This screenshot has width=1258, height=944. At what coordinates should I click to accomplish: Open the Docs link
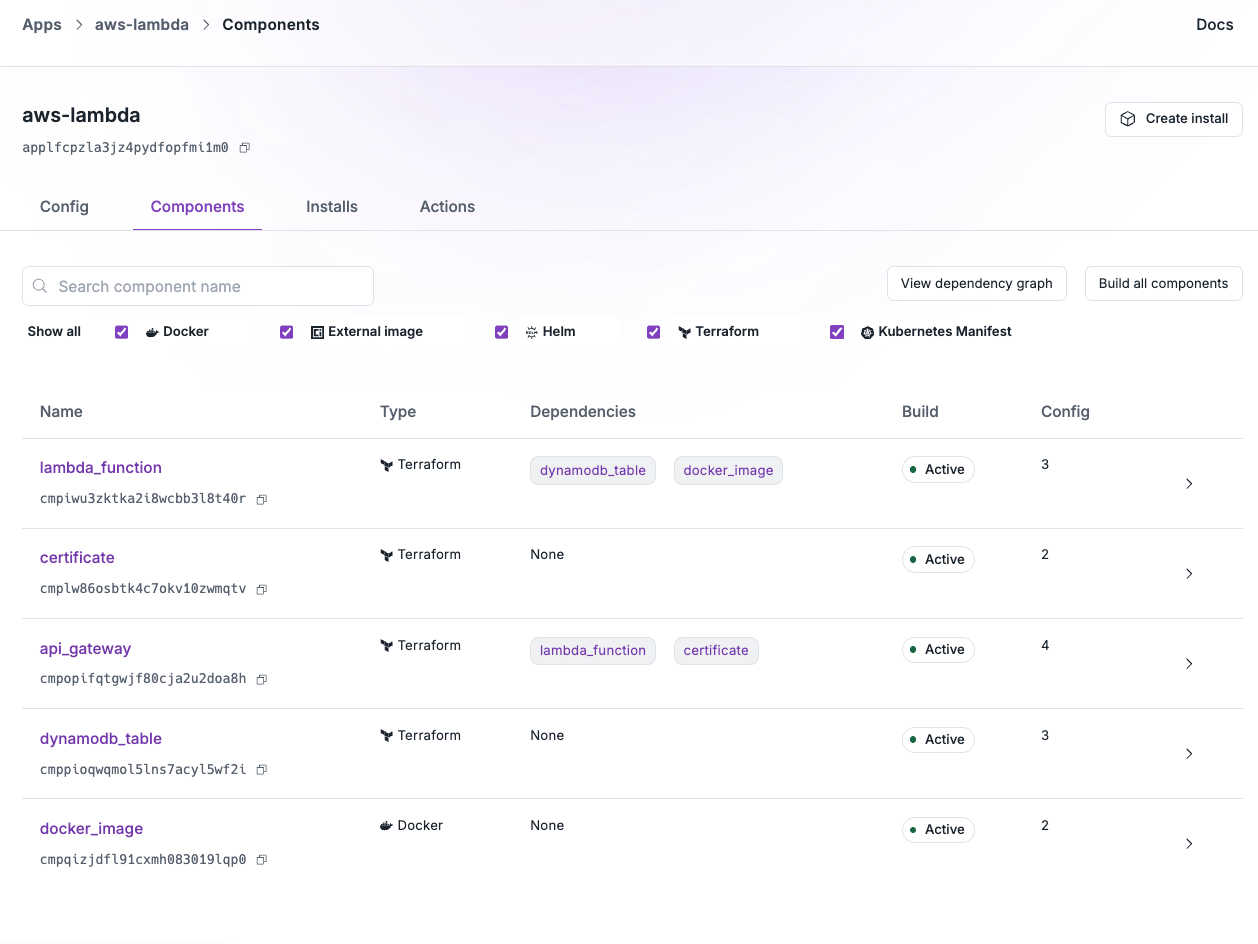pyautogui.click(x=1215, y=24)
